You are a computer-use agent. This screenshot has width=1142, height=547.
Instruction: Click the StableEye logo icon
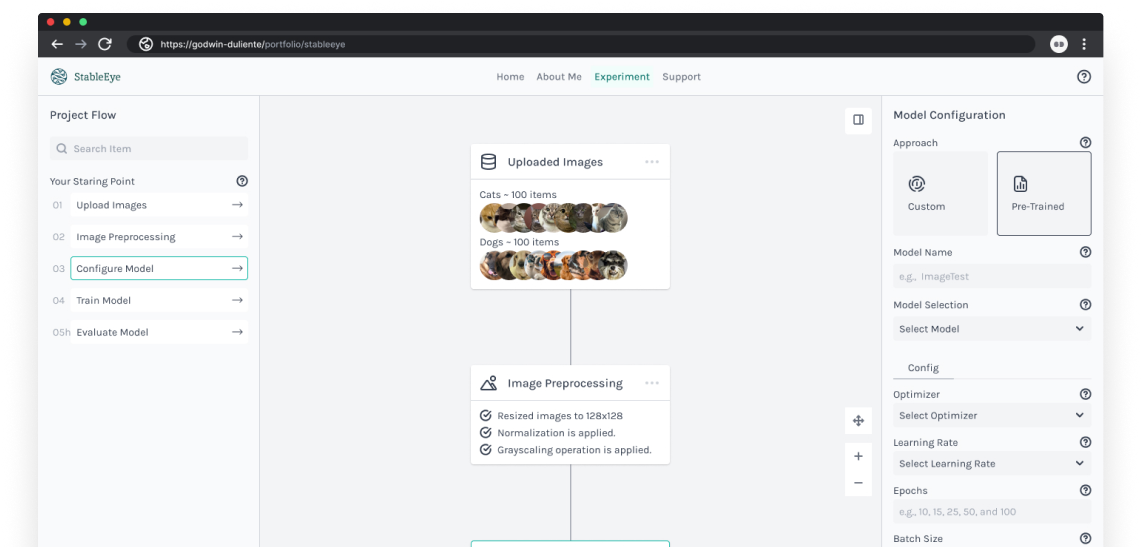click(59, 77)
